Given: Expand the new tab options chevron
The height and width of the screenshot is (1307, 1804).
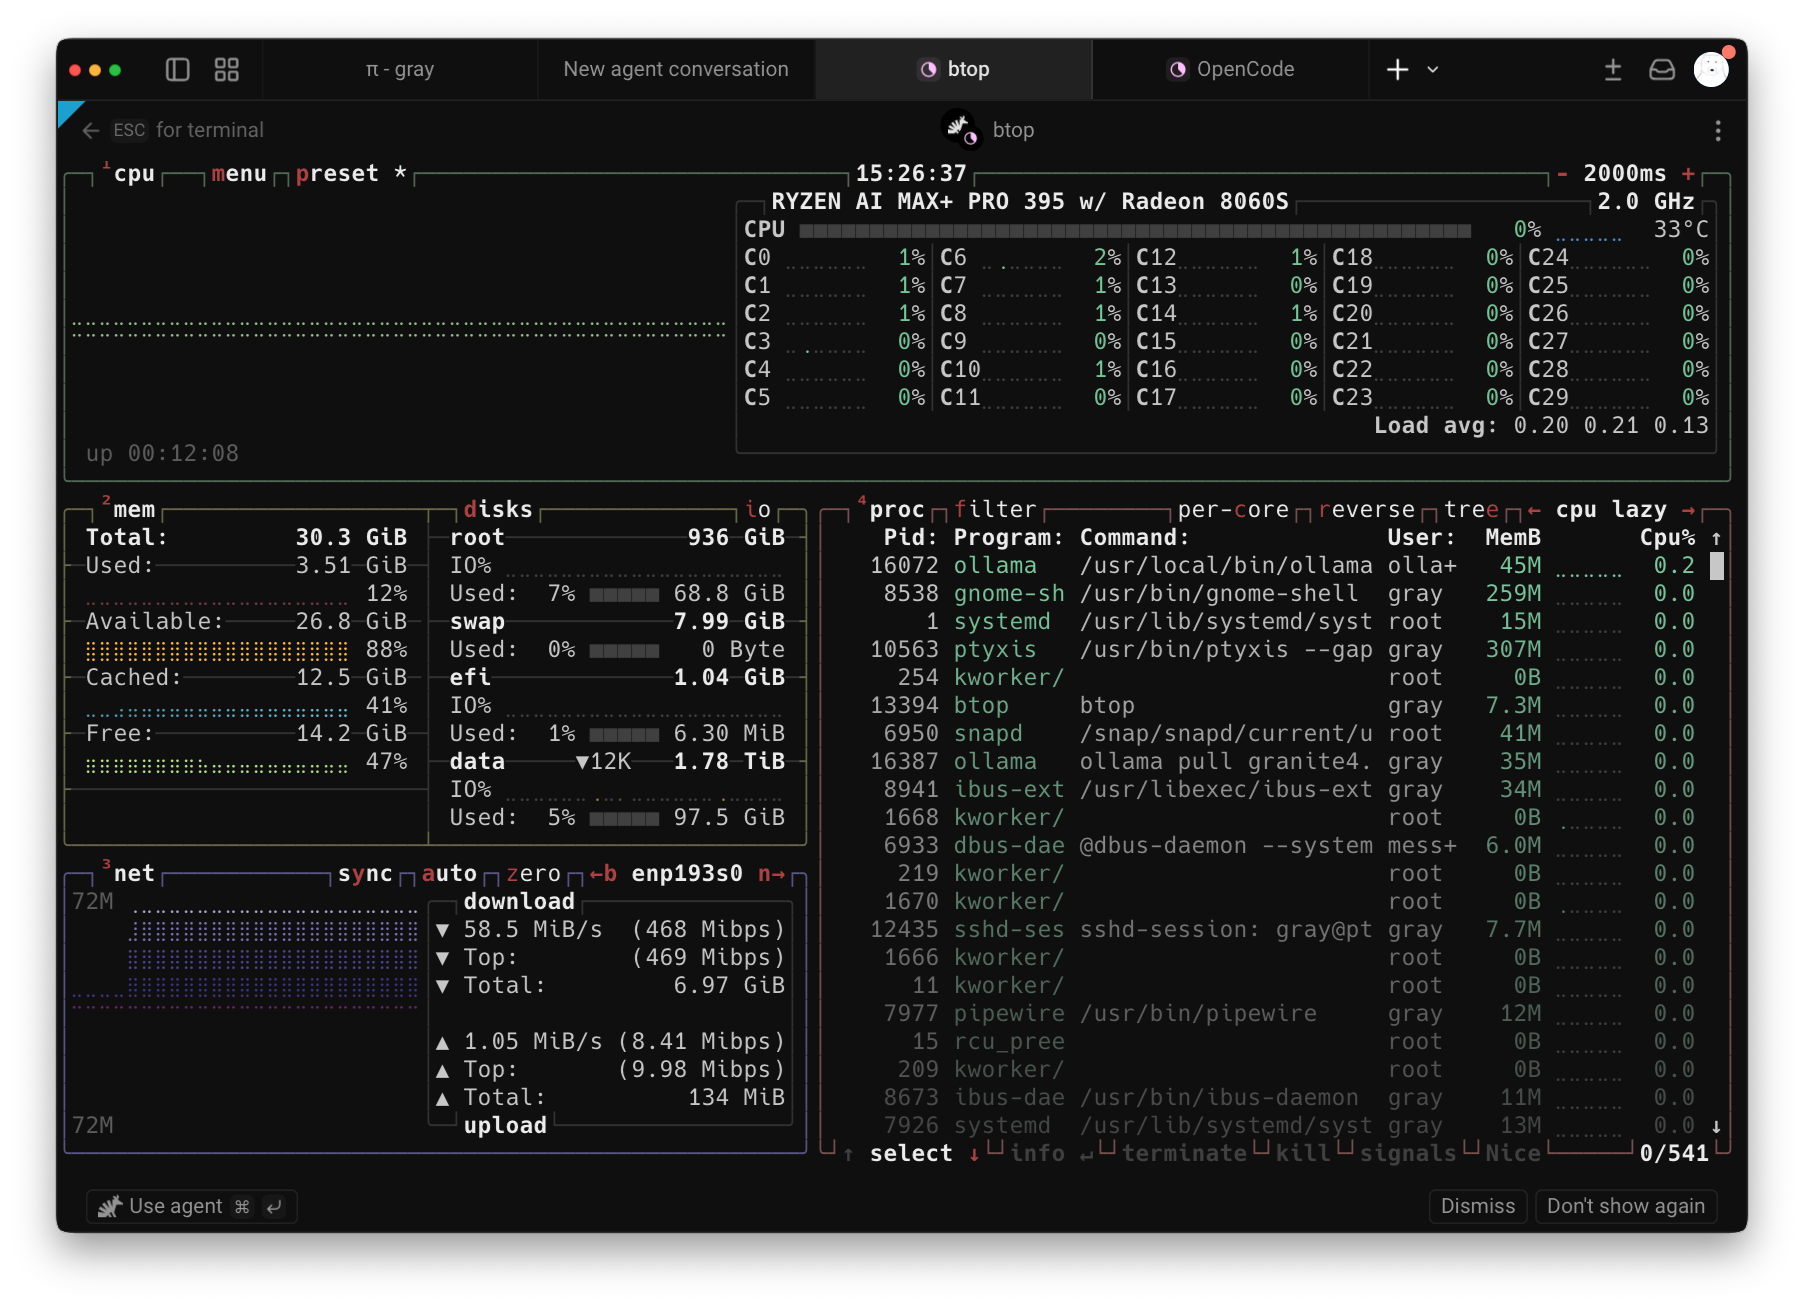Looking at the screenshot, I should click(x=1433, y=69).
